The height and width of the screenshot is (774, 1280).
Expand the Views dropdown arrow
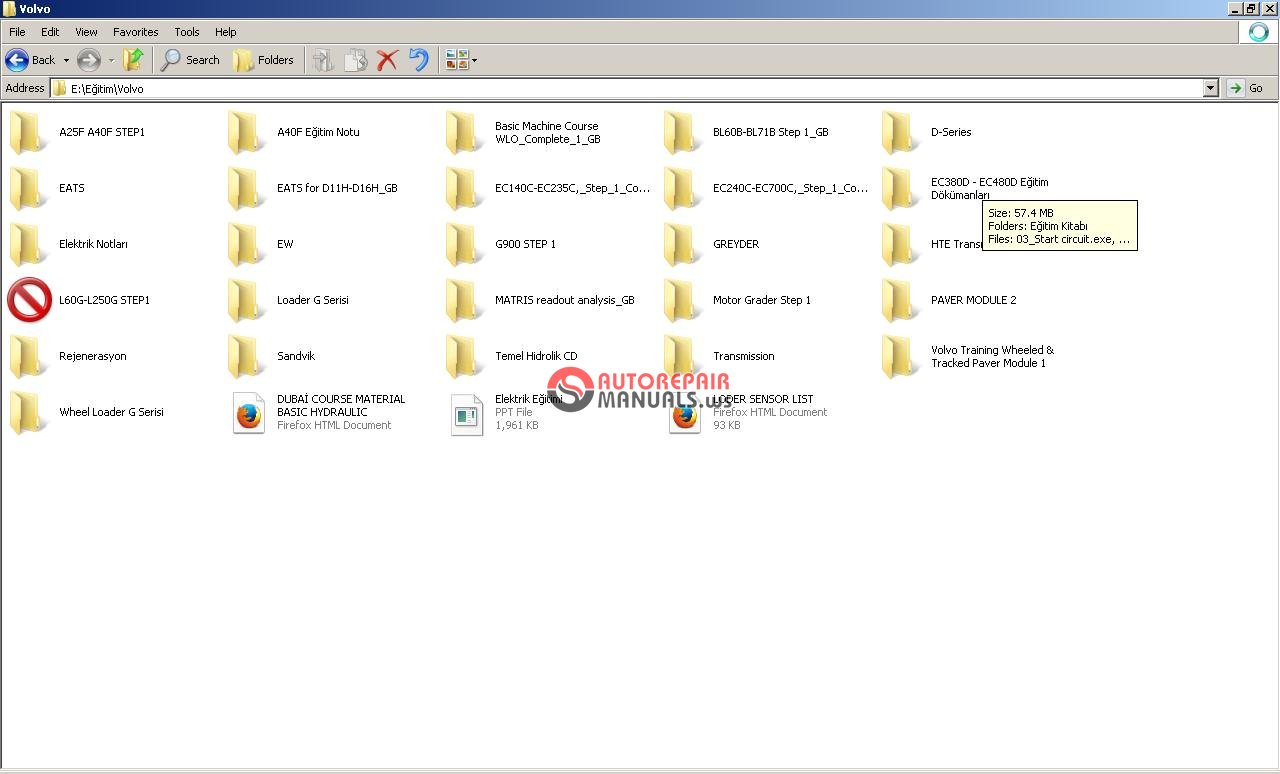[474, 60]
